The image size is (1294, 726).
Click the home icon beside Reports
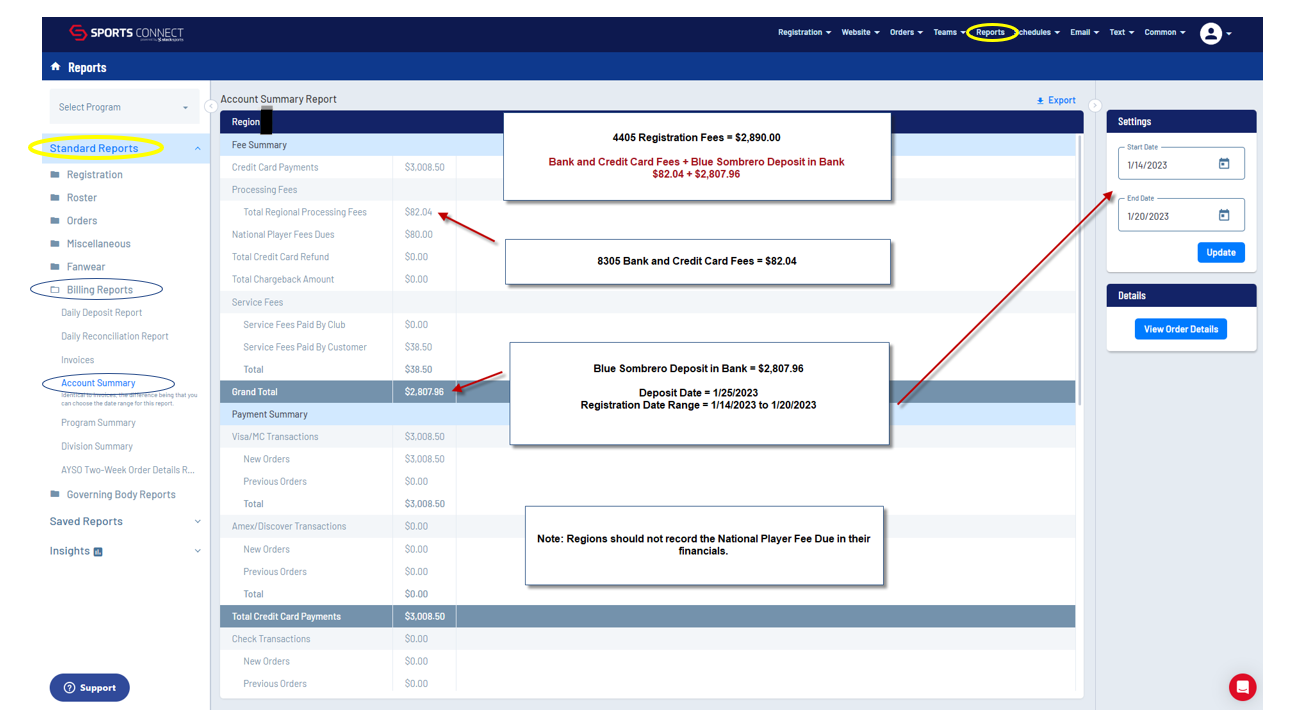55,67
